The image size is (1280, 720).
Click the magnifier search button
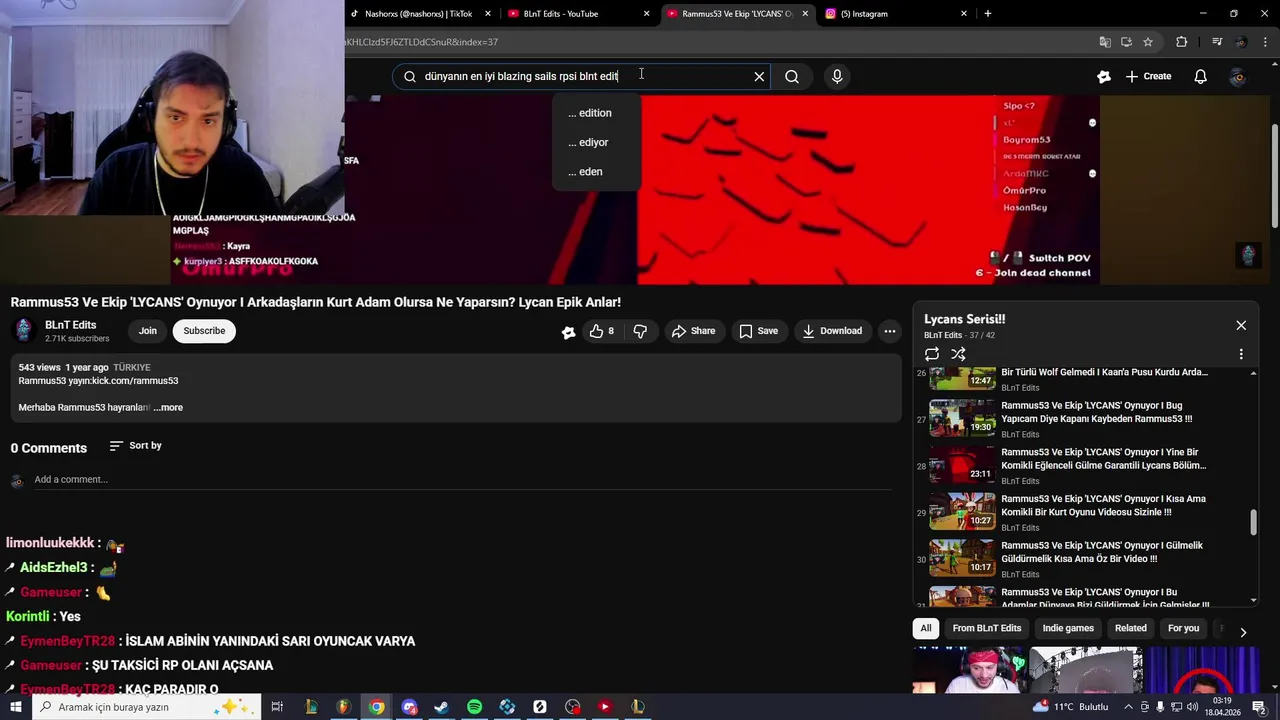[x=792, y=76]
